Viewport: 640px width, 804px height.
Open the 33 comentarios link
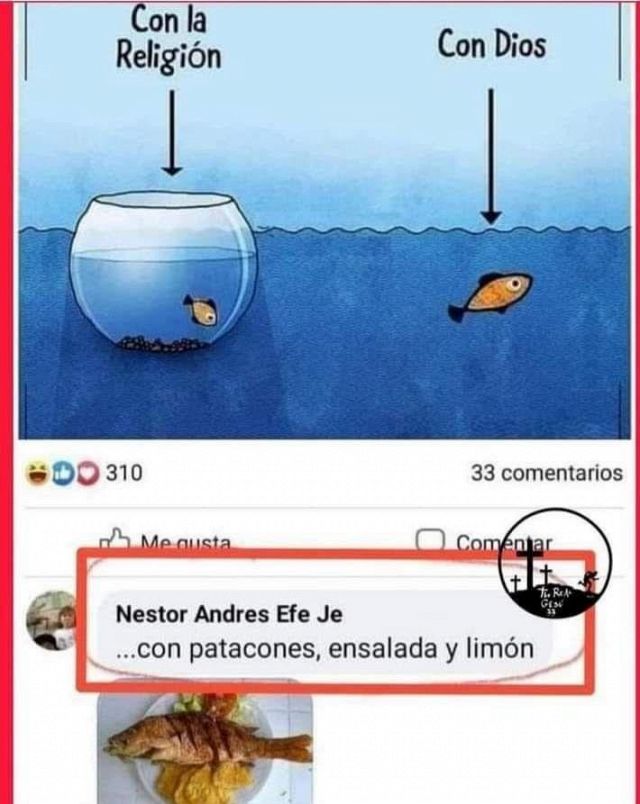[x=547, y=473]
